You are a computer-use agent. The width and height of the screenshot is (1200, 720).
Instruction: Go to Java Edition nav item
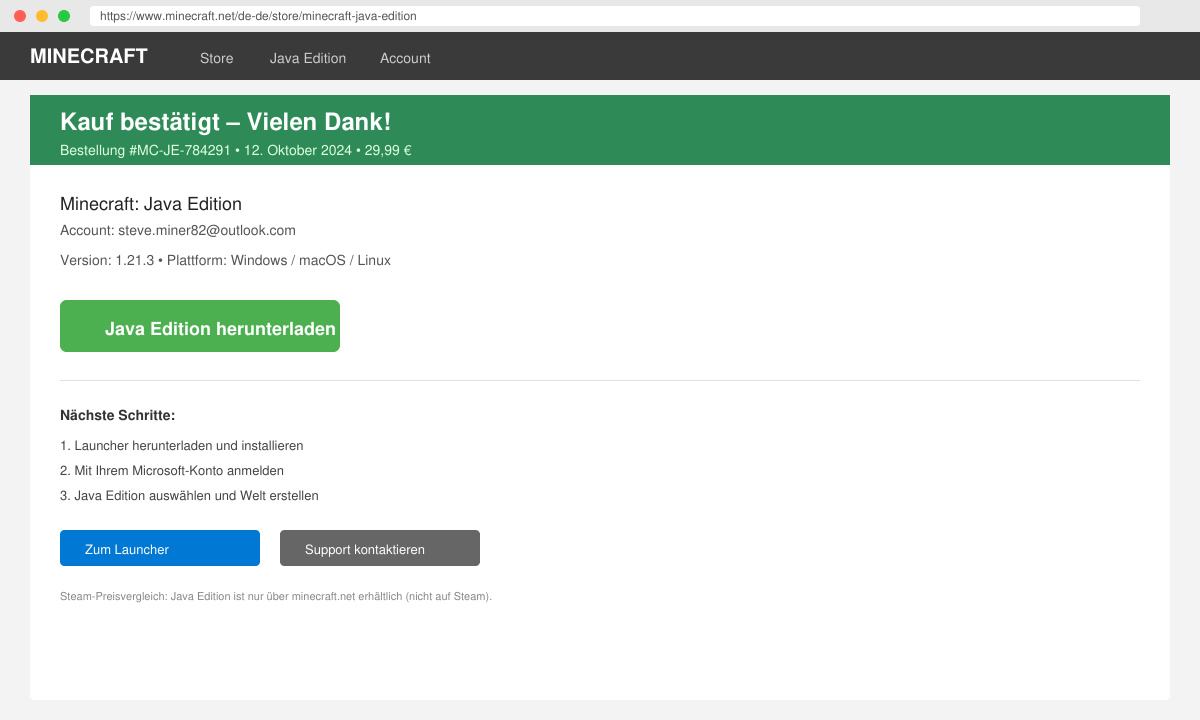308,58
